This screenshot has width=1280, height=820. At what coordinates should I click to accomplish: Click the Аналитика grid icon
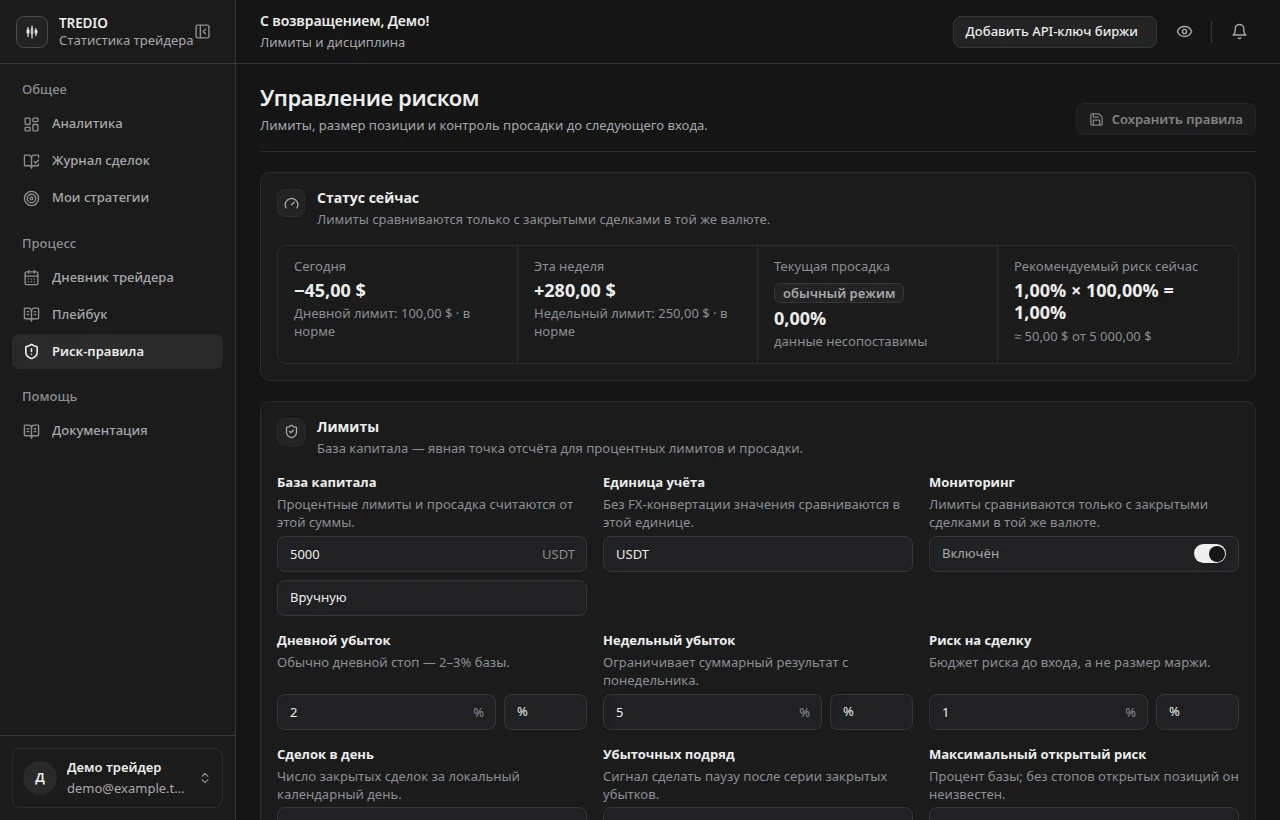point(31,124)
